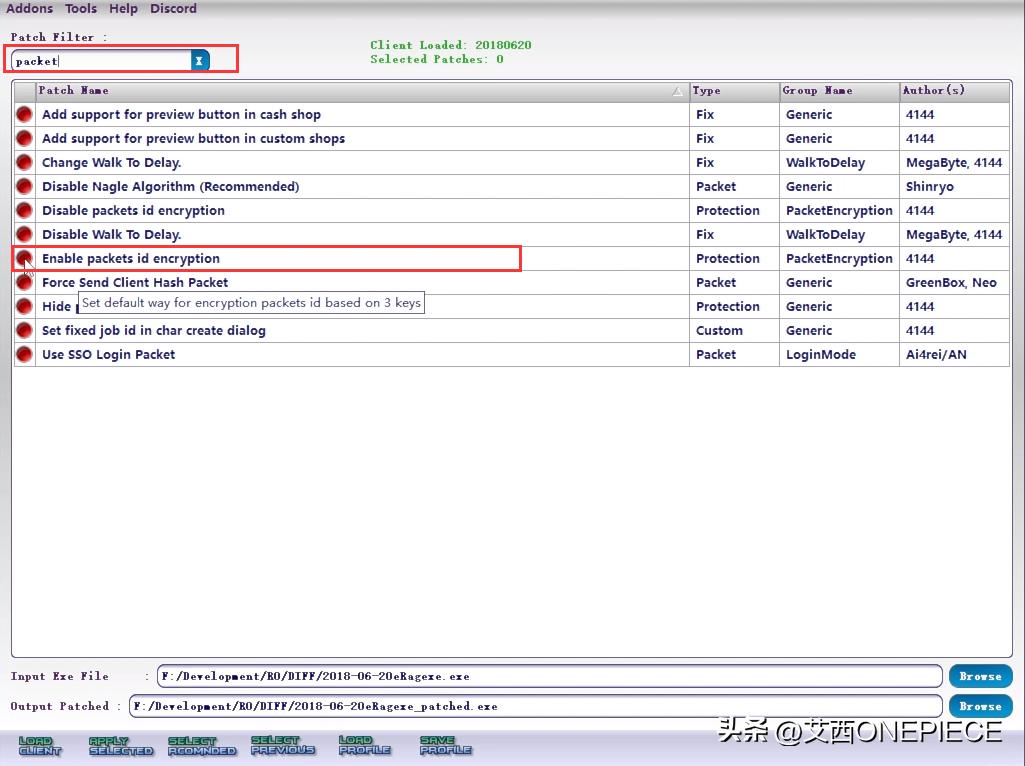Toggle red dot for Change Walk To Delay
1025x766 pixels.
[x=24, y=163]
